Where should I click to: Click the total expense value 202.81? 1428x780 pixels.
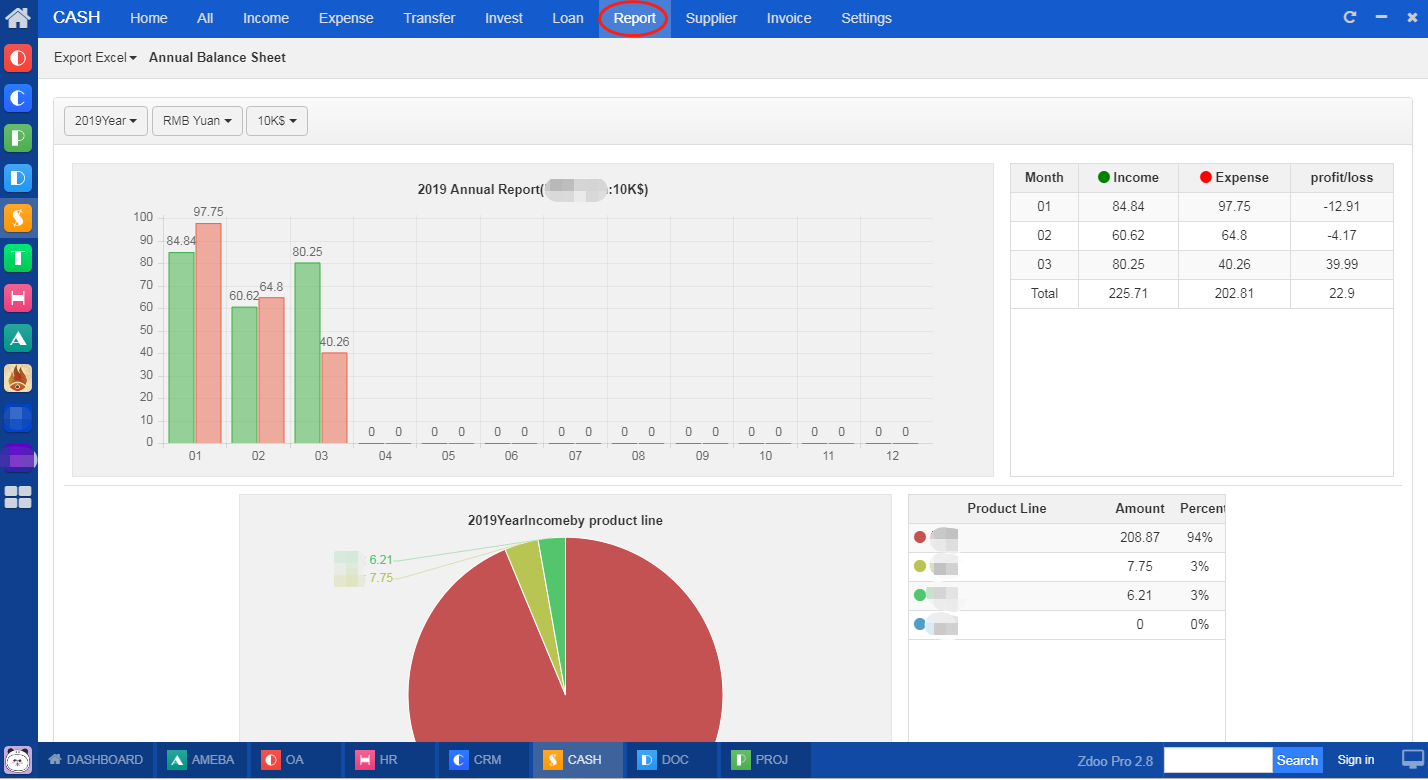coord(1234,293)
